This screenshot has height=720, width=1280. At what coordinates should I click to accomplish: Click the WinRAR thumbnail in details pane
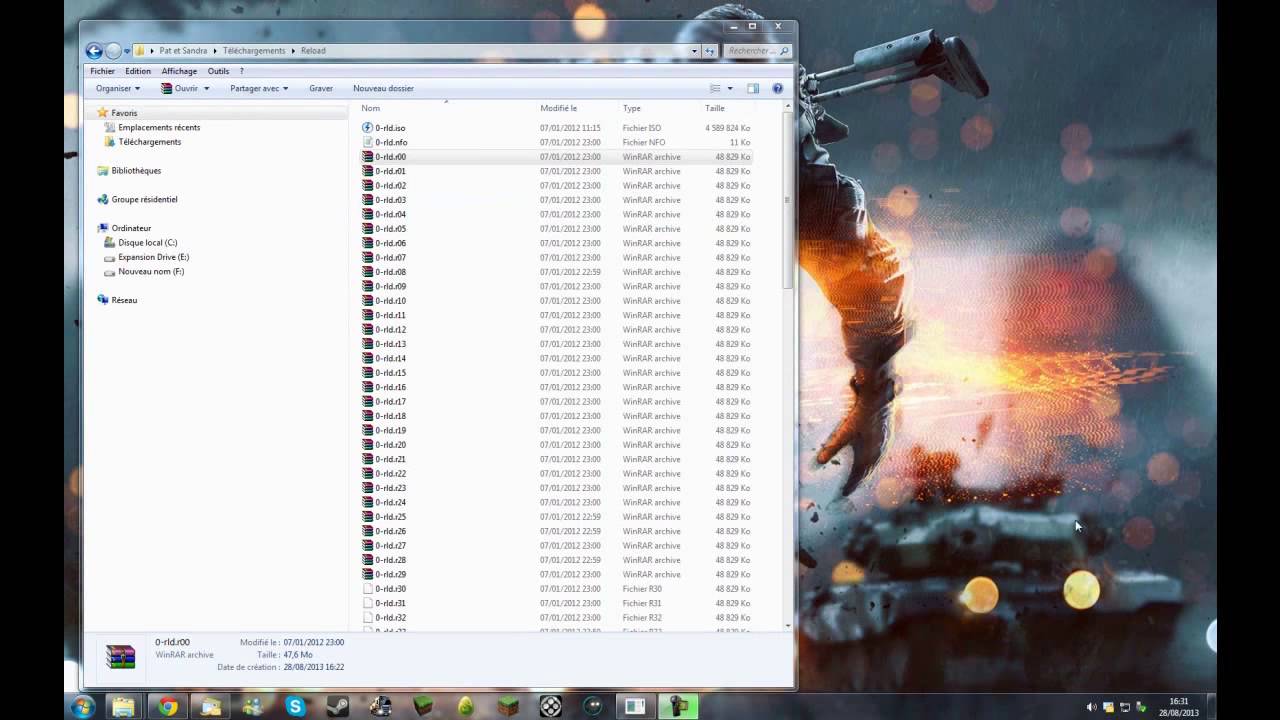(x=121, y=656)
